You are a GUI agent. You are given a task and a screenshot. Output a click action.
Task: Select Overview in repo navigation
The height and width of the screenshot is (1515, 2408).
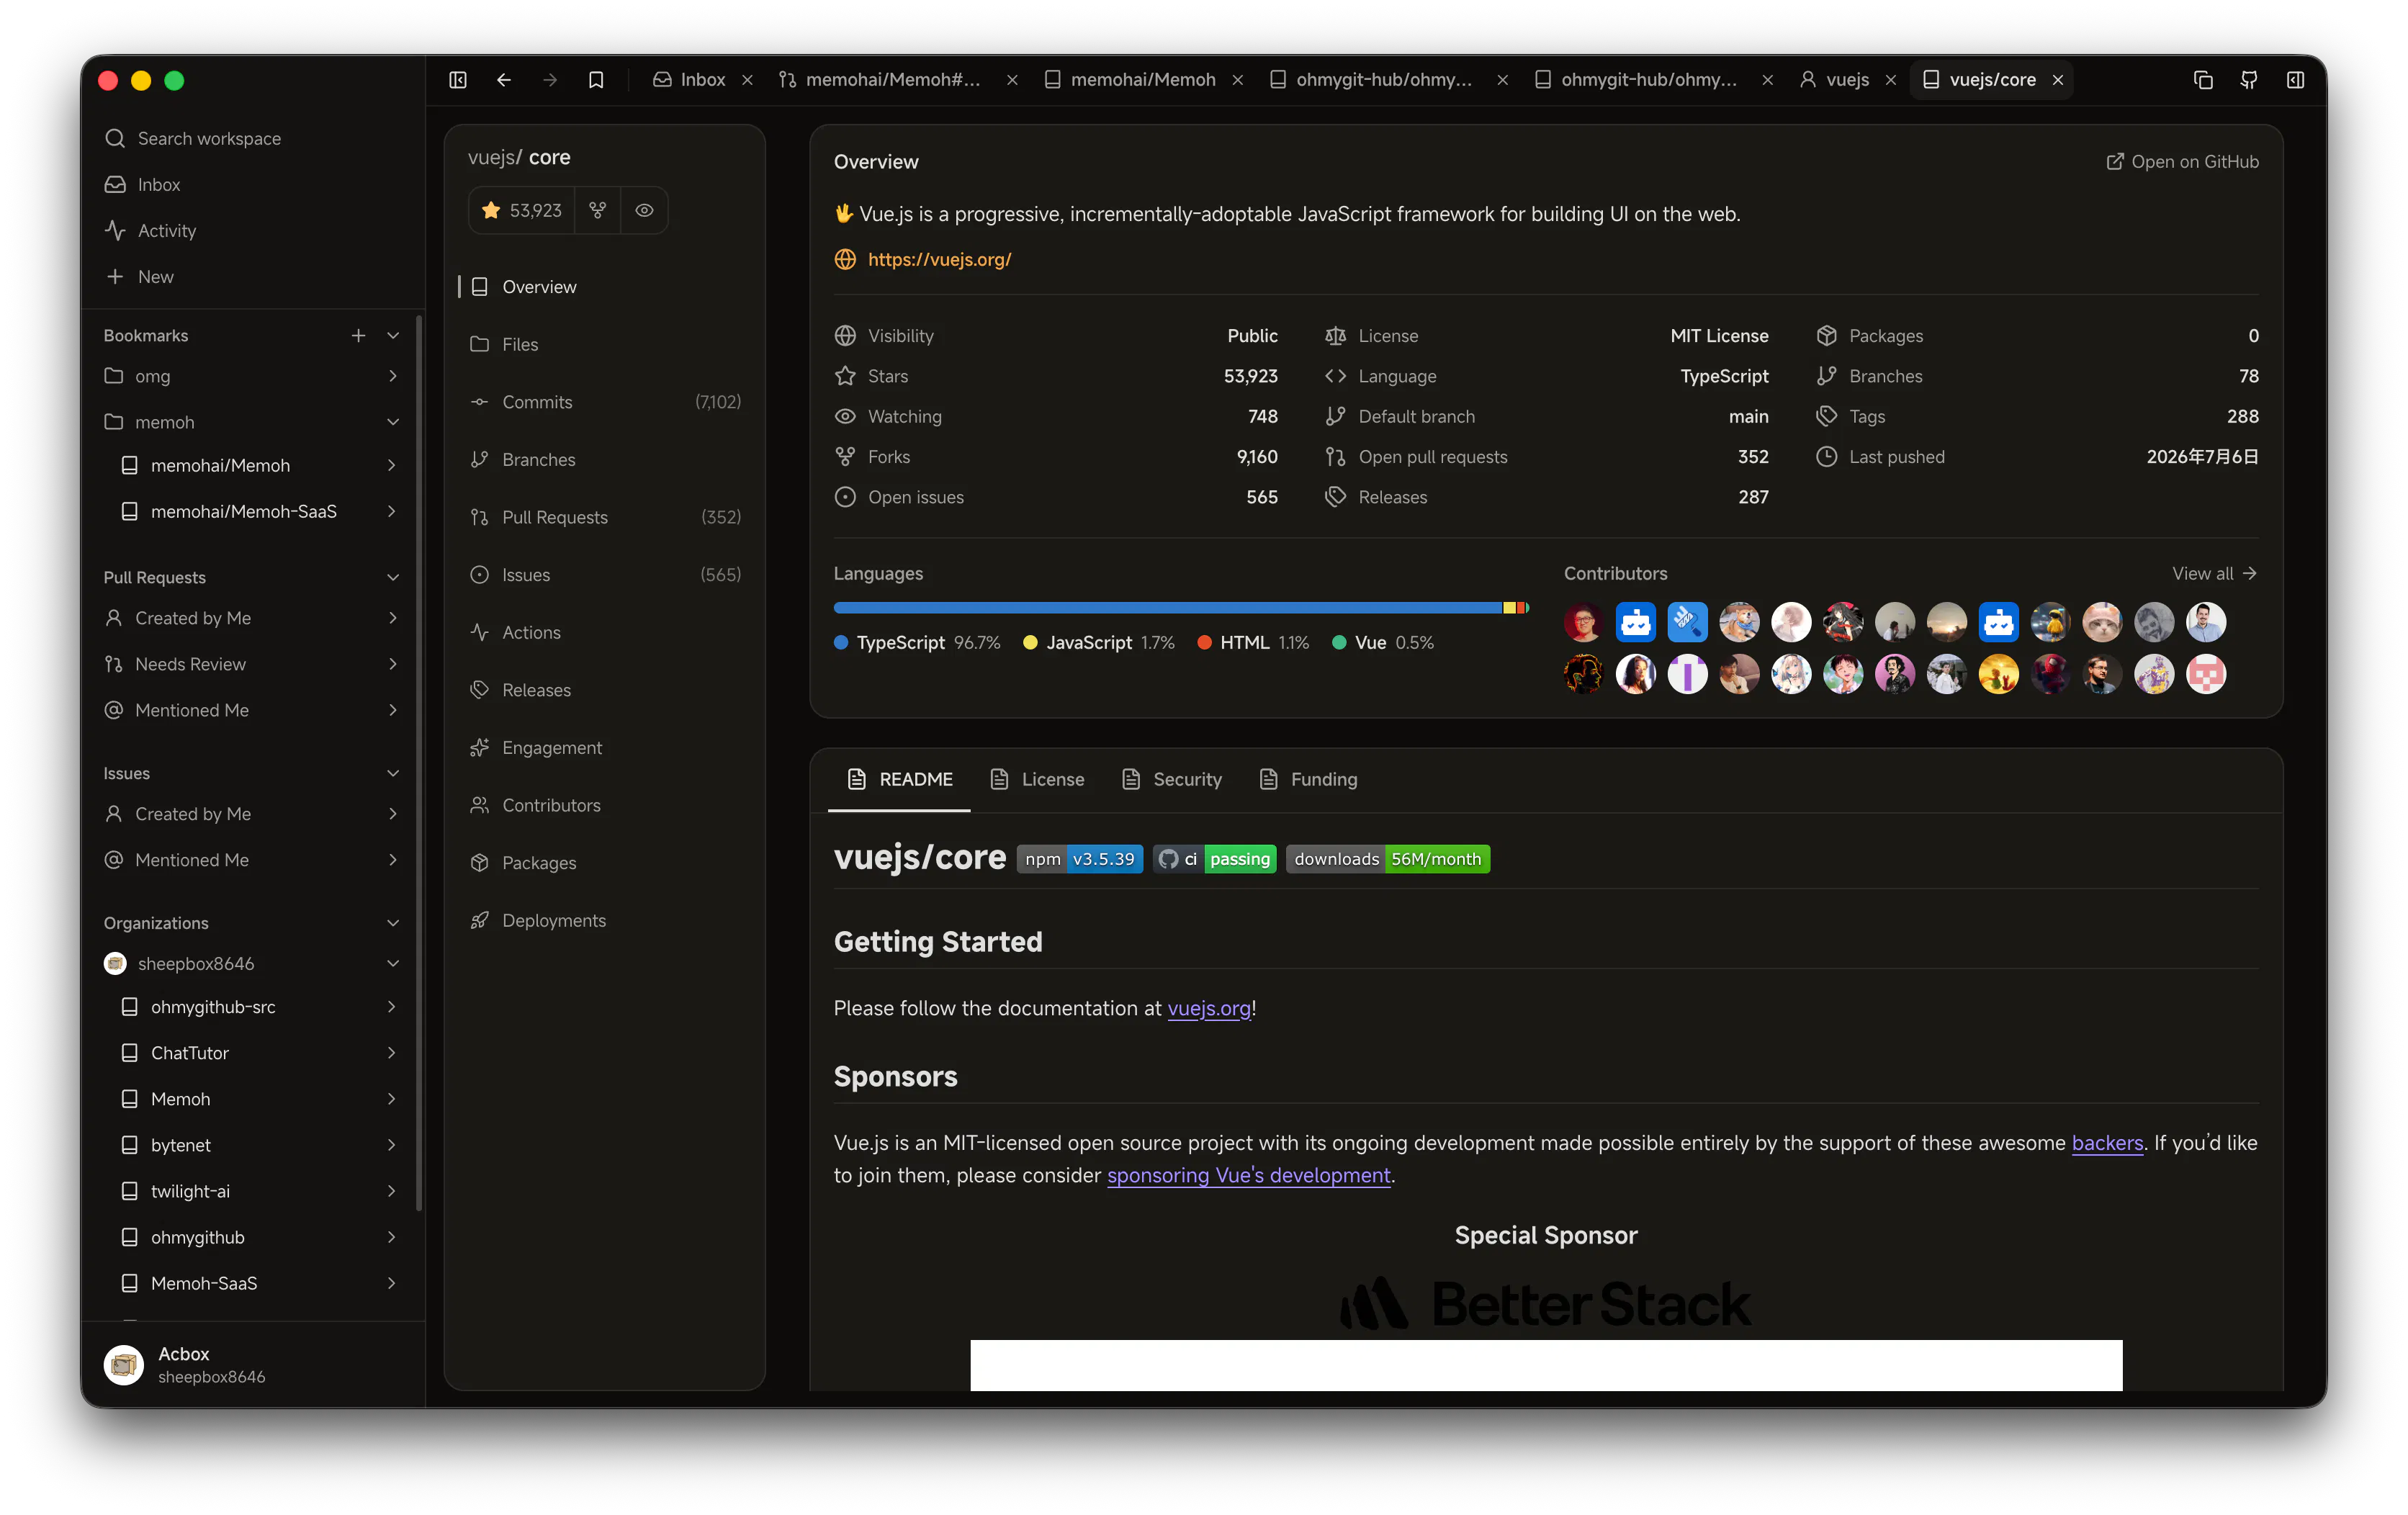click(x=604, y=287)
